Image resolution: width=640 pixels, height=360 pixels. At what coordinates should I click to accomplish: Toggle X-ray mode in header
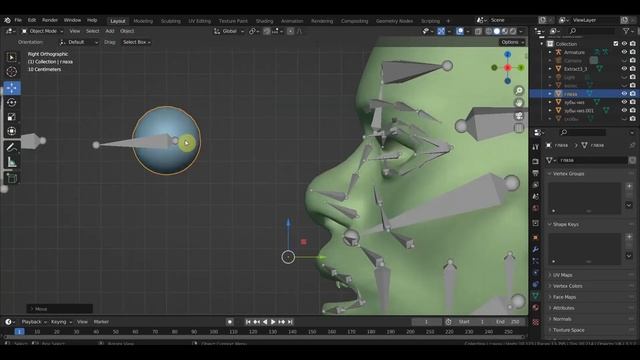pos(478,31)
